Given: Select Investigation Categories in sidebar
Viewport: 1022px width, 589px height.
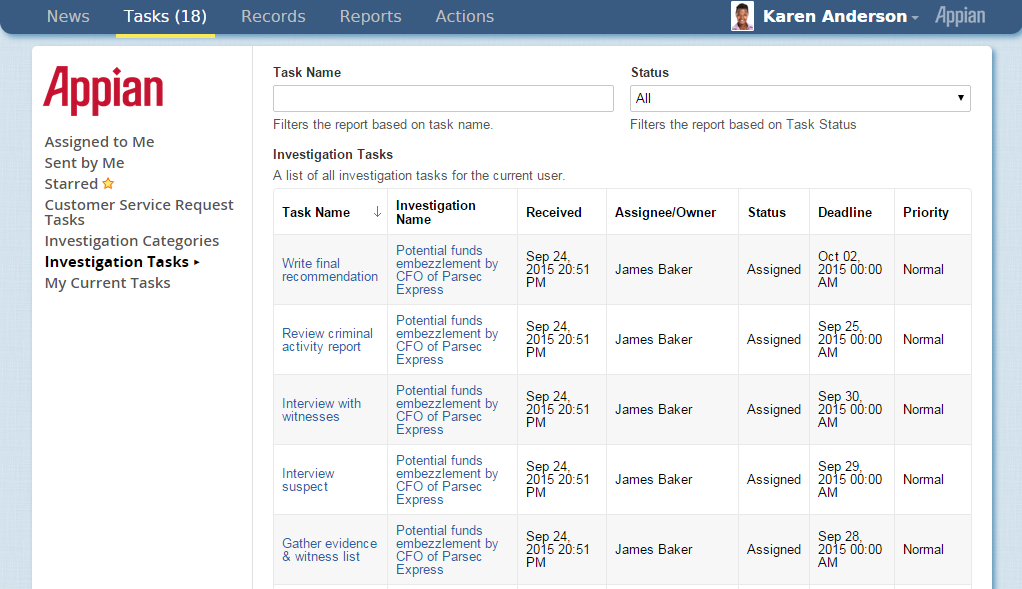Looking at the screenshot, I should (x=131, y=241).
